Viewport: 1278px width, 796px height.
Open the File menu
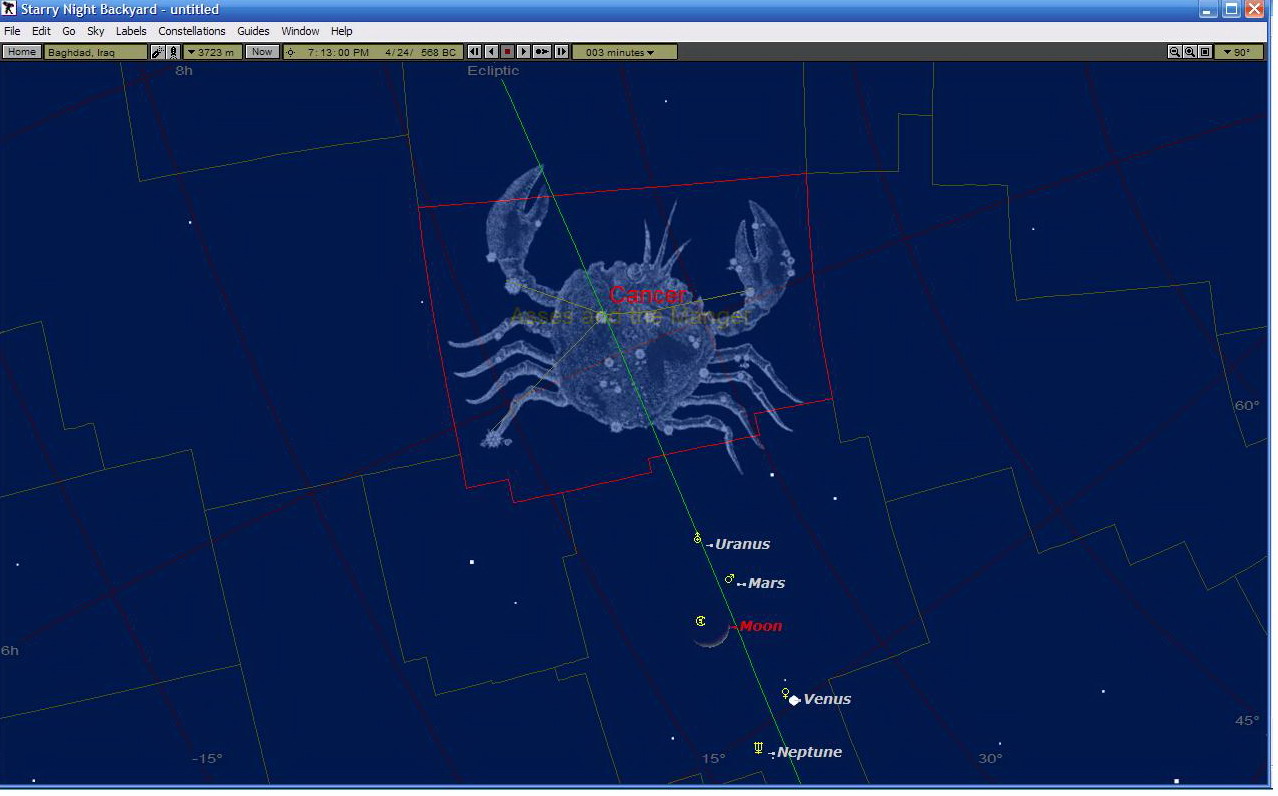pos(12,31)
